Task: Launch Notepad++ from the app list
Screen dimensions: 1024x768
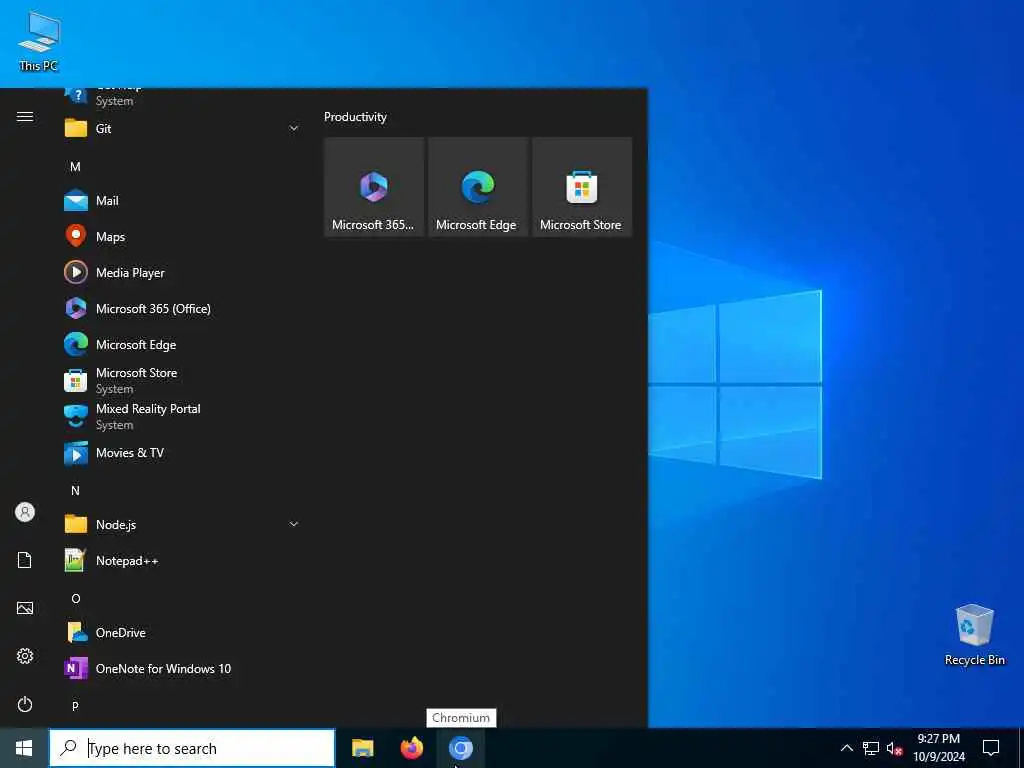Action: tap(182, 560)
